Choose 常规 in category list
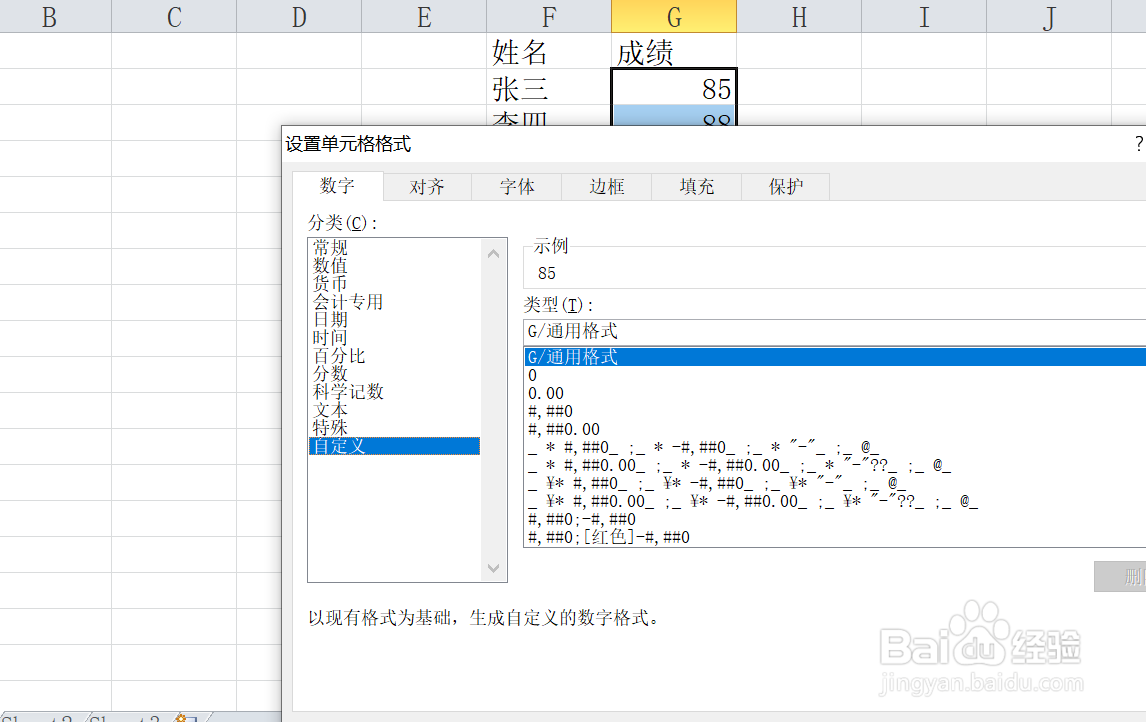This screenshot has width=1146, height=722. (330, 248)
